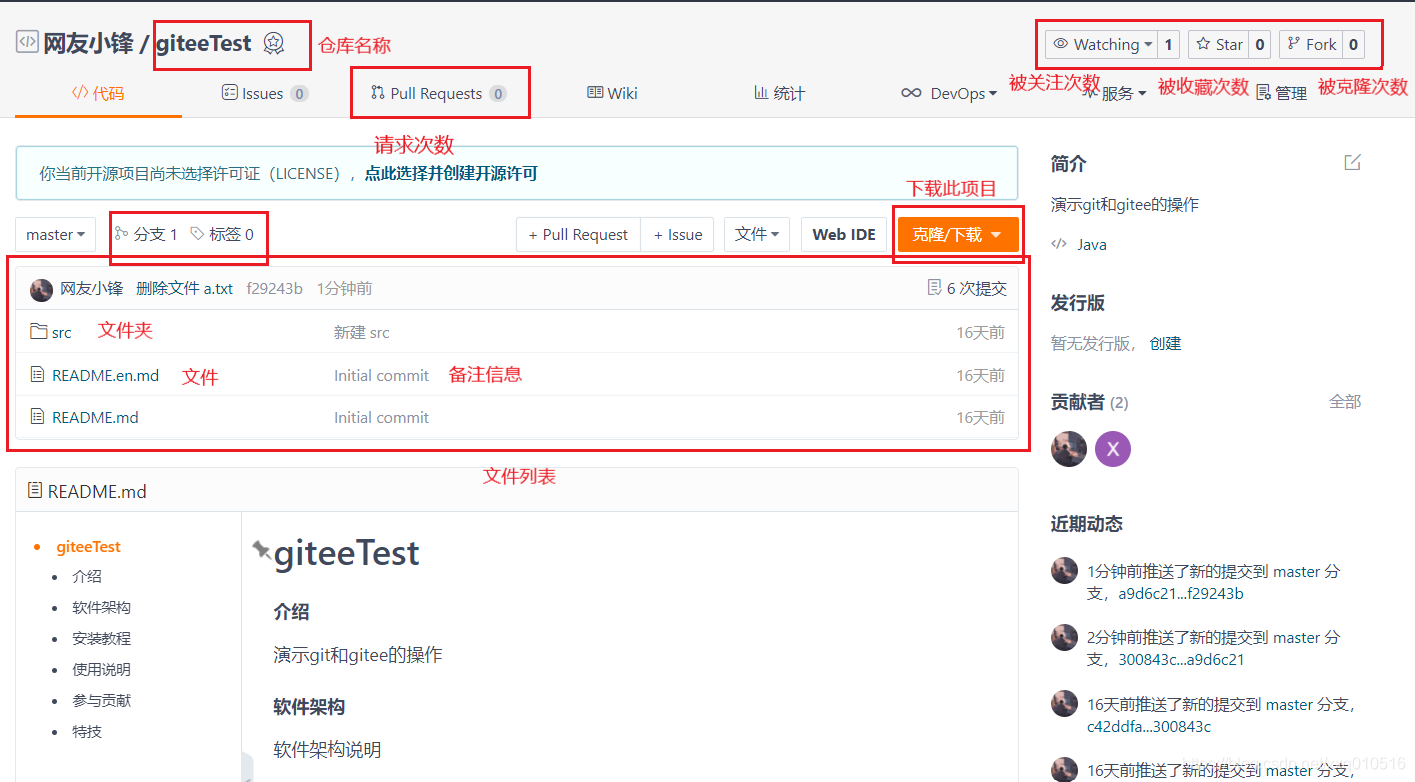The image size is (1415, 782).
Task: Click the purple X contributor avatar
Action: click(x=1113, y=449)
